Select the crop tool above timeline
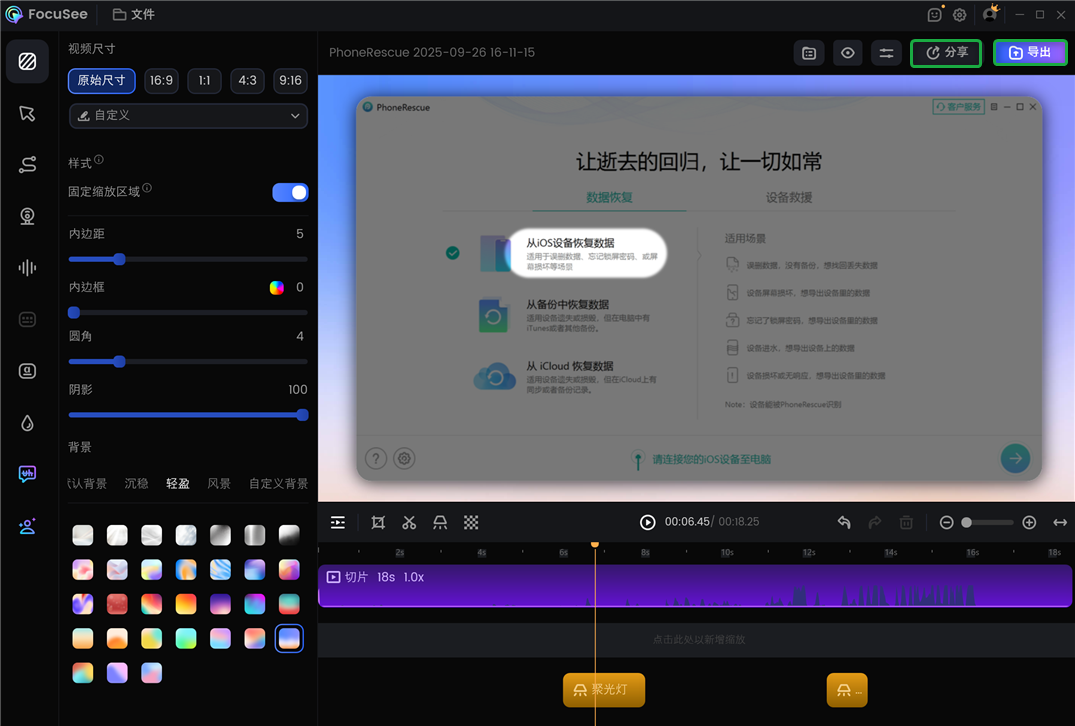The width and height of the screenshot is (1075, 726). (x=377, y=522)
